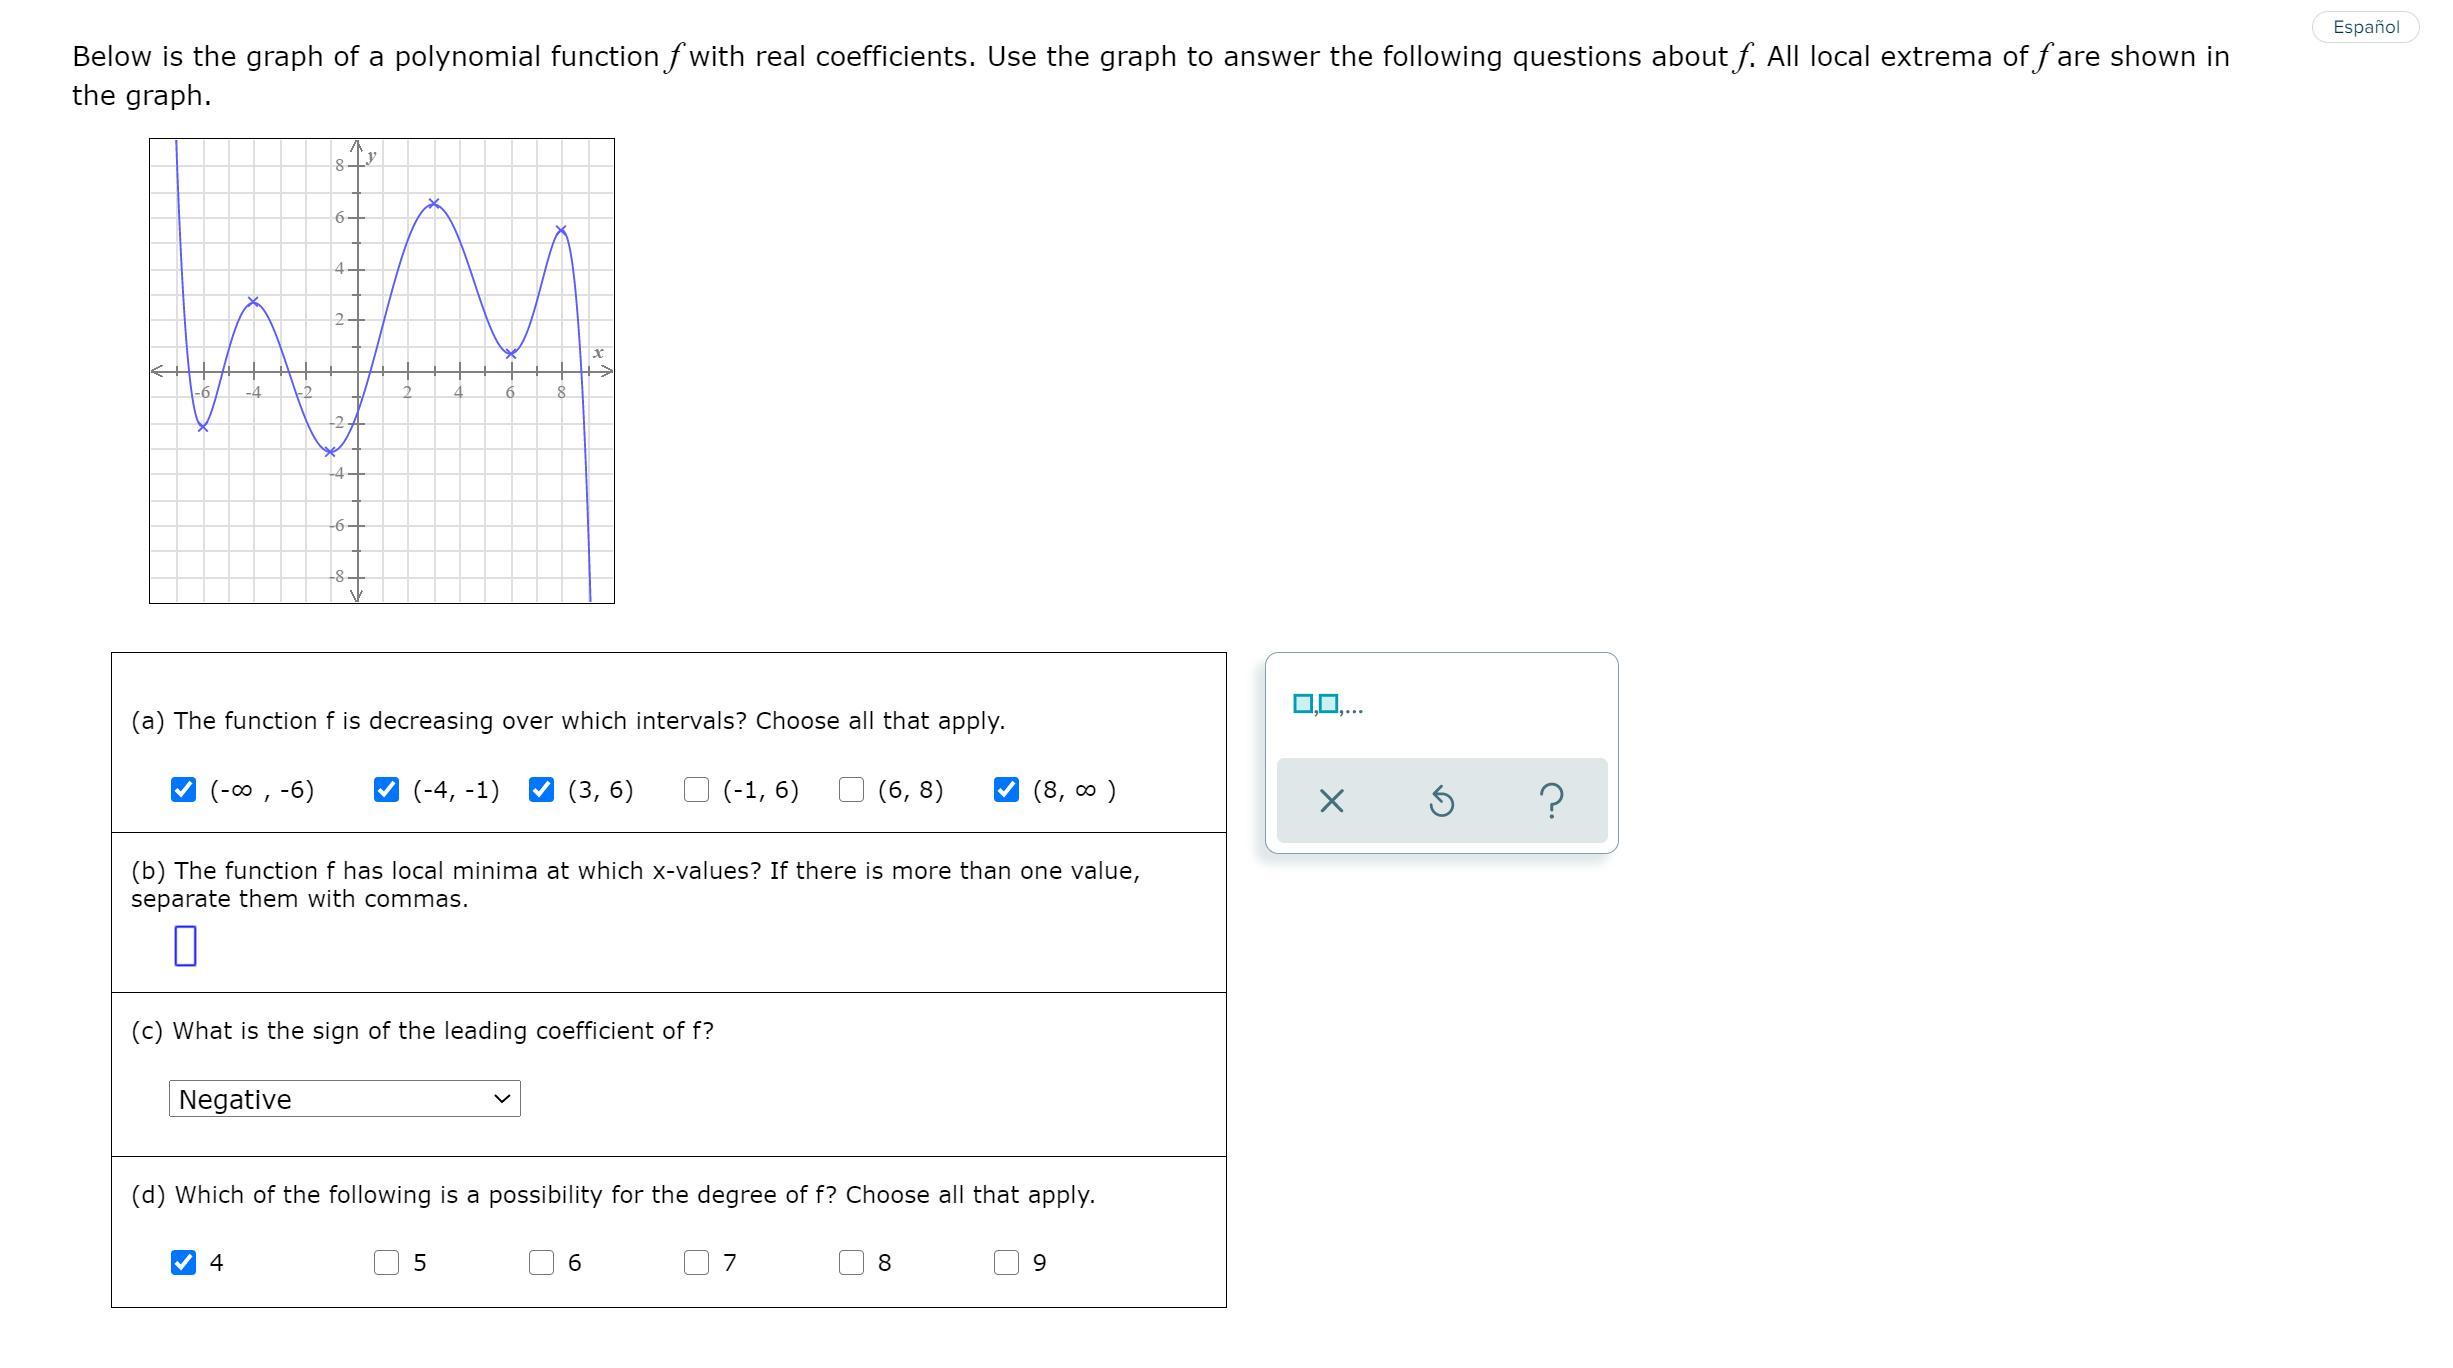Enable degree option 8 checkbox
Screen dimensions: 2453x1368
click(x=851, y=1263)
